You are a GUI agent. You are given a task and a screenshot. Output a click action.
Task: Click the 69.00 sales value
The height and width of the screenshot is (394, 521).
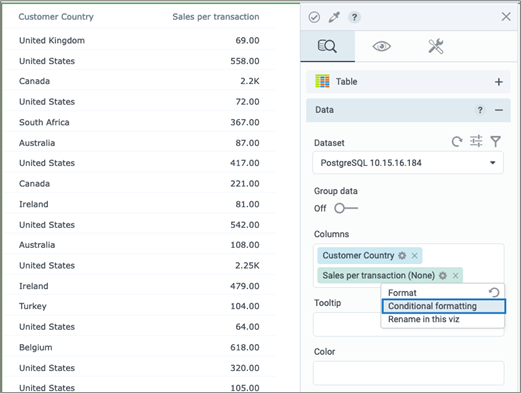click(x=247, y=40)
